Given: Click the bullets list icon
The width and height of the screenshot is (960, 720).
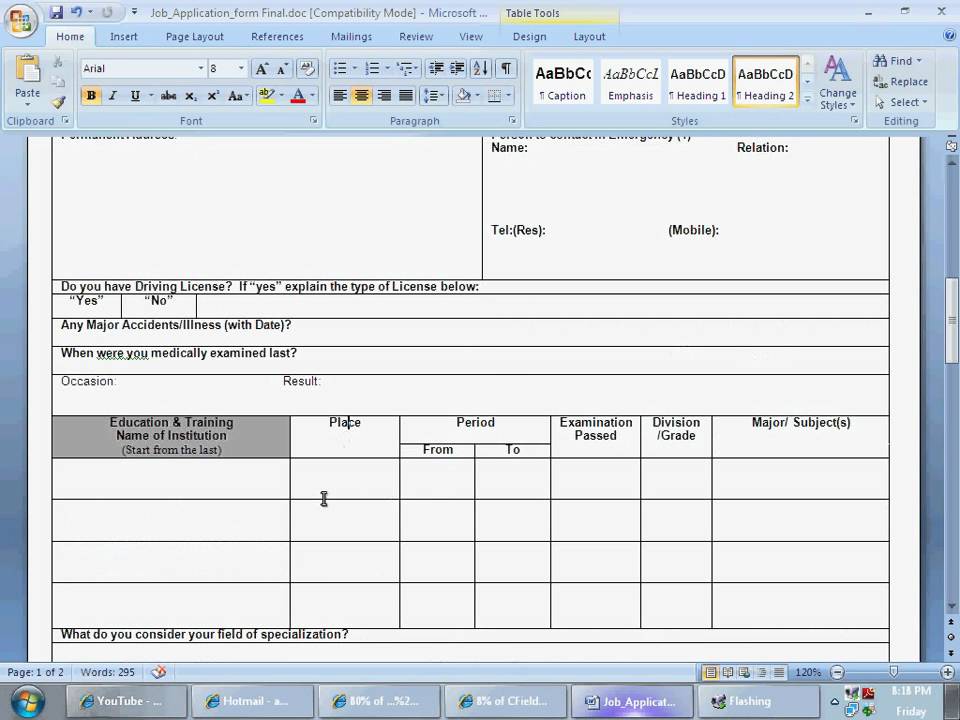Looking at the screenshot, I should 340,68.
